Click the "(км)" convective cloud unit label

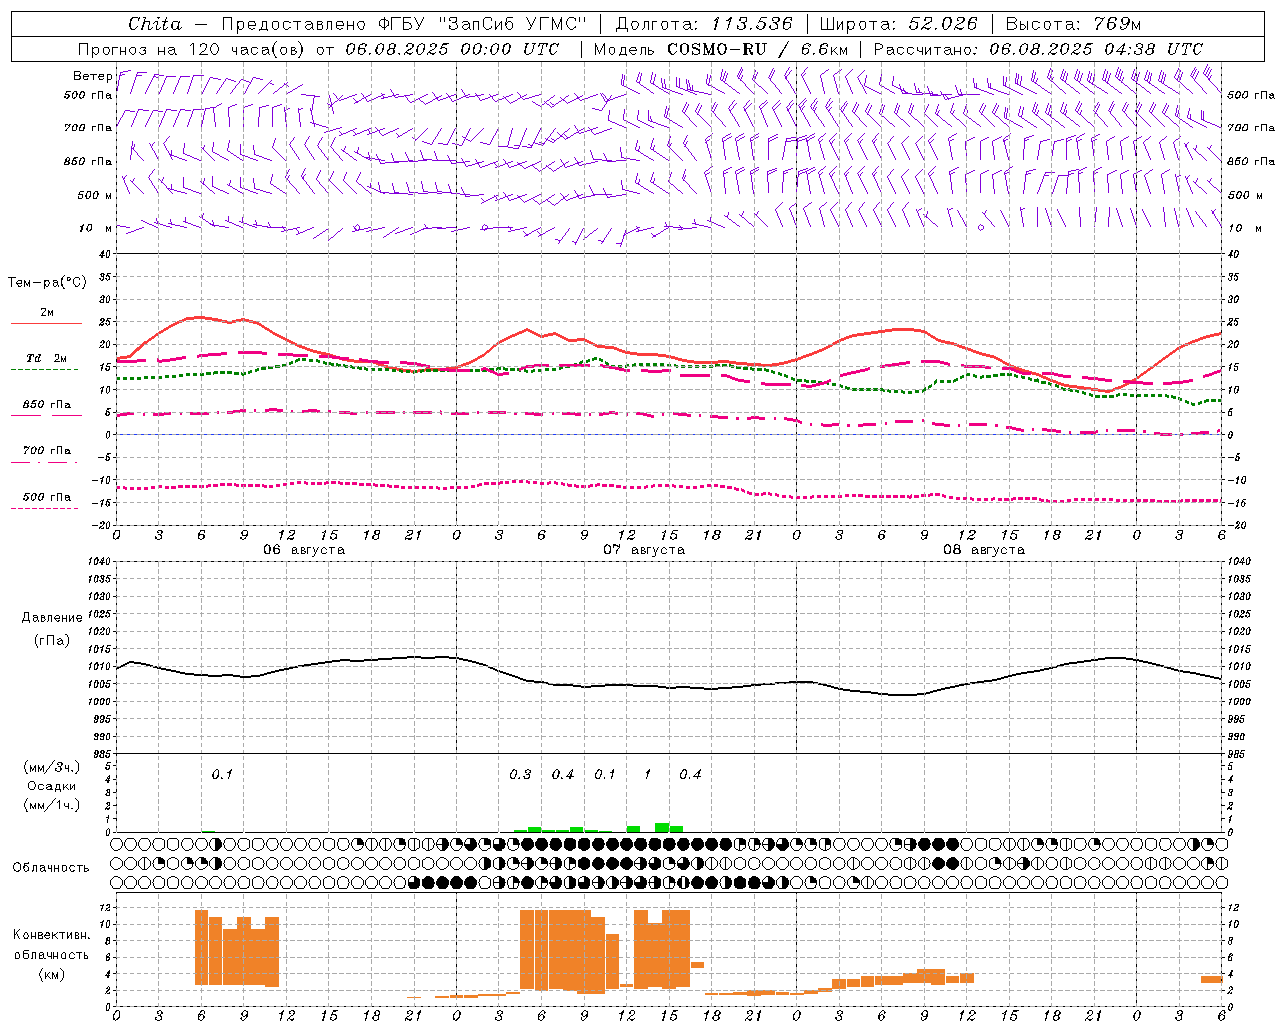(51, 975)
